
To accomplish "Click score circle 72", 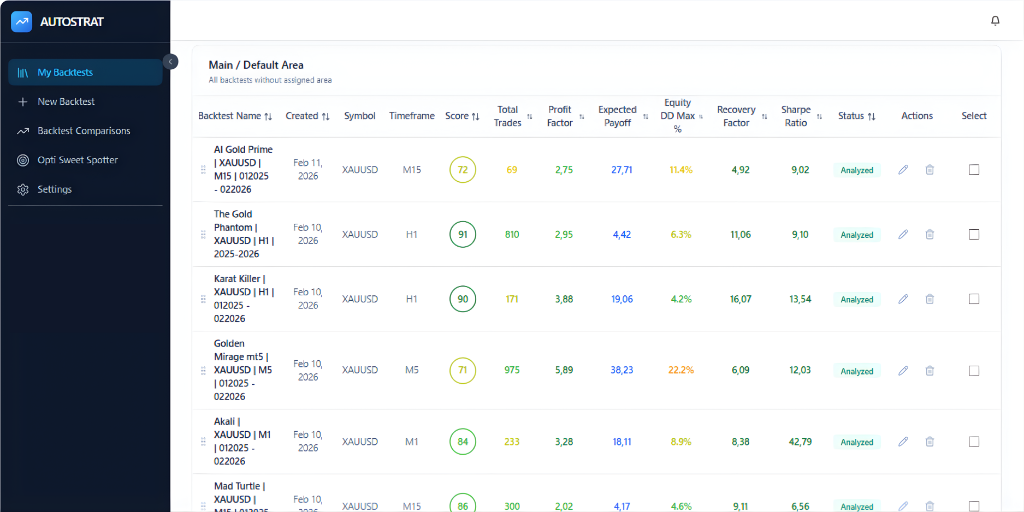I will (x=463, y=170).
